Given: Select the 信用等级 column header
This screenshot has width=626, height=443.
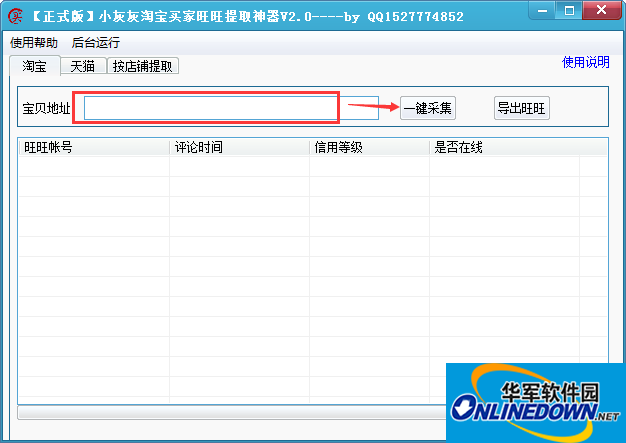Looking at the screenshot, I should tap(369, 147).
